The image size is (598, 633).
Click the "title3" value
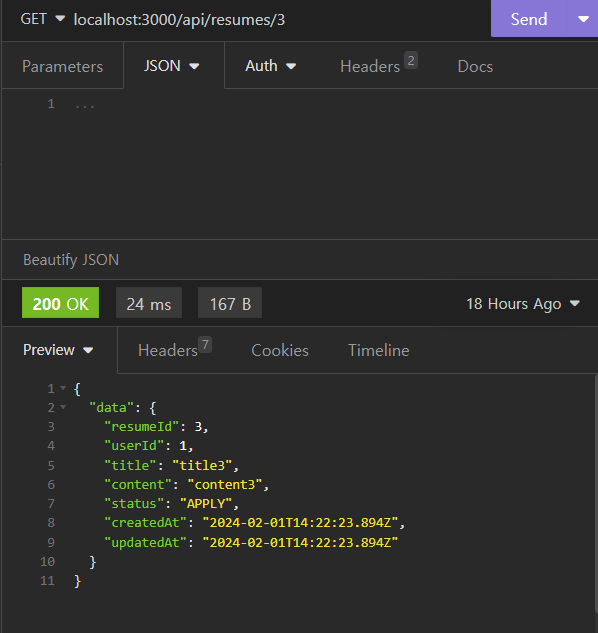202,465
